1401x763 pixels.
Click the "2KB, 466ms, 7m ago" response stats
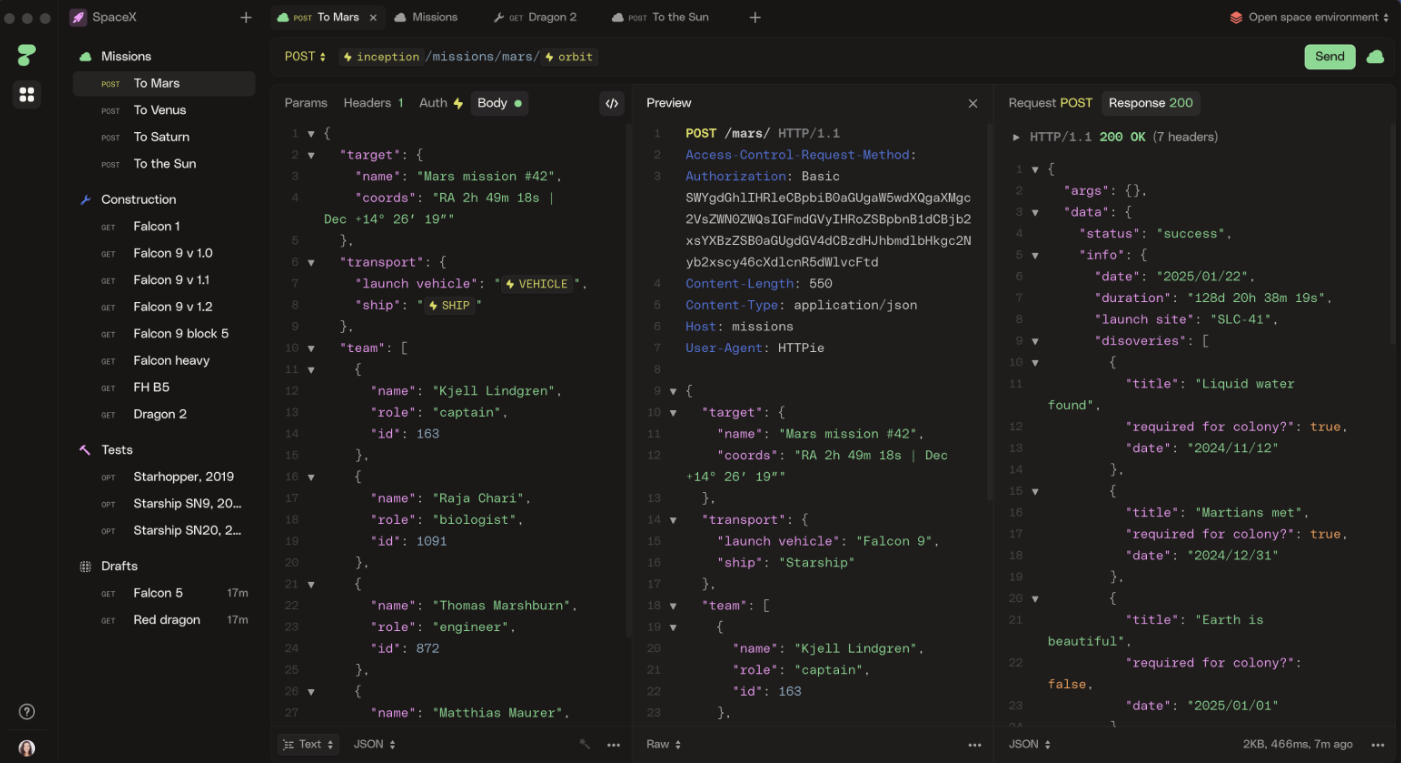pyautogui.click(x=1298, y=745)
